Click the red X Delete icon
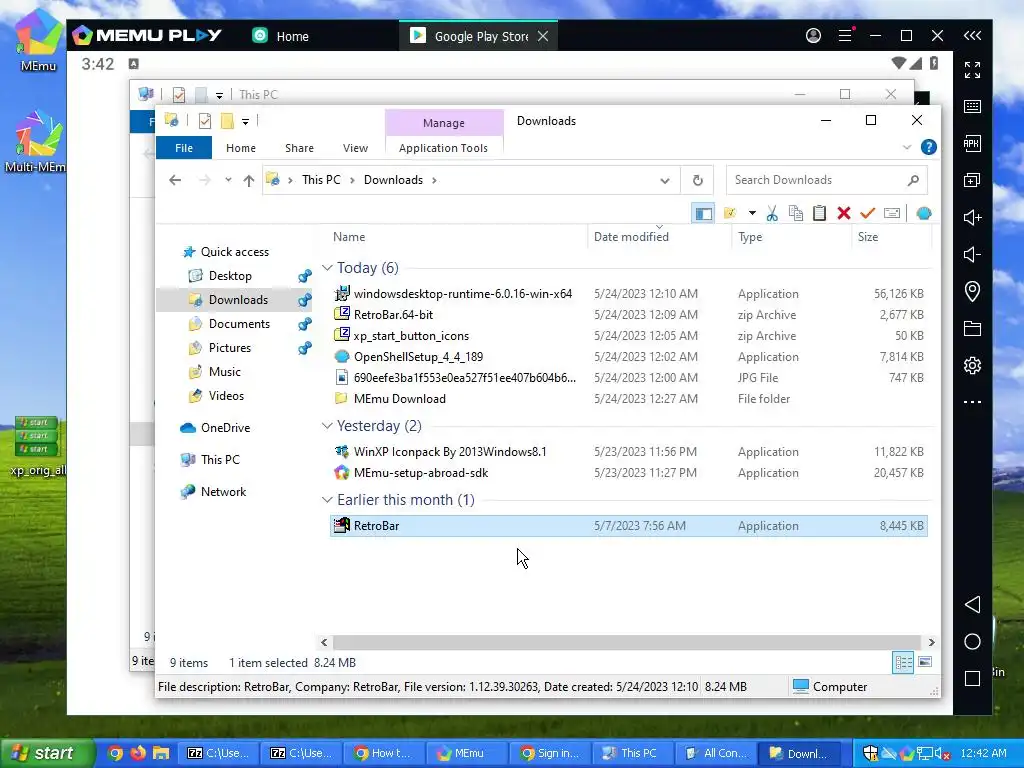Viewport: 1024px width, 768px height. click(x=844, y=213)
